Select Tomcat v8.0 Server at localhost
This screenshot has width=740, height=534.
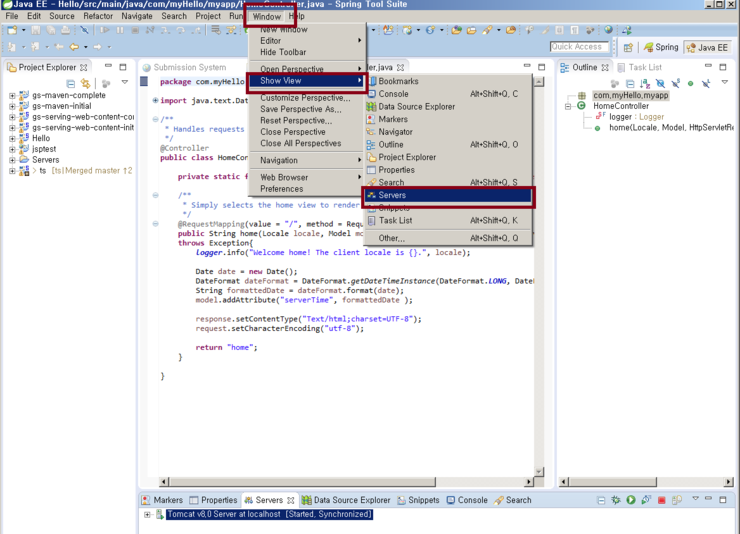pyautogui.click(x=269, y=514)
